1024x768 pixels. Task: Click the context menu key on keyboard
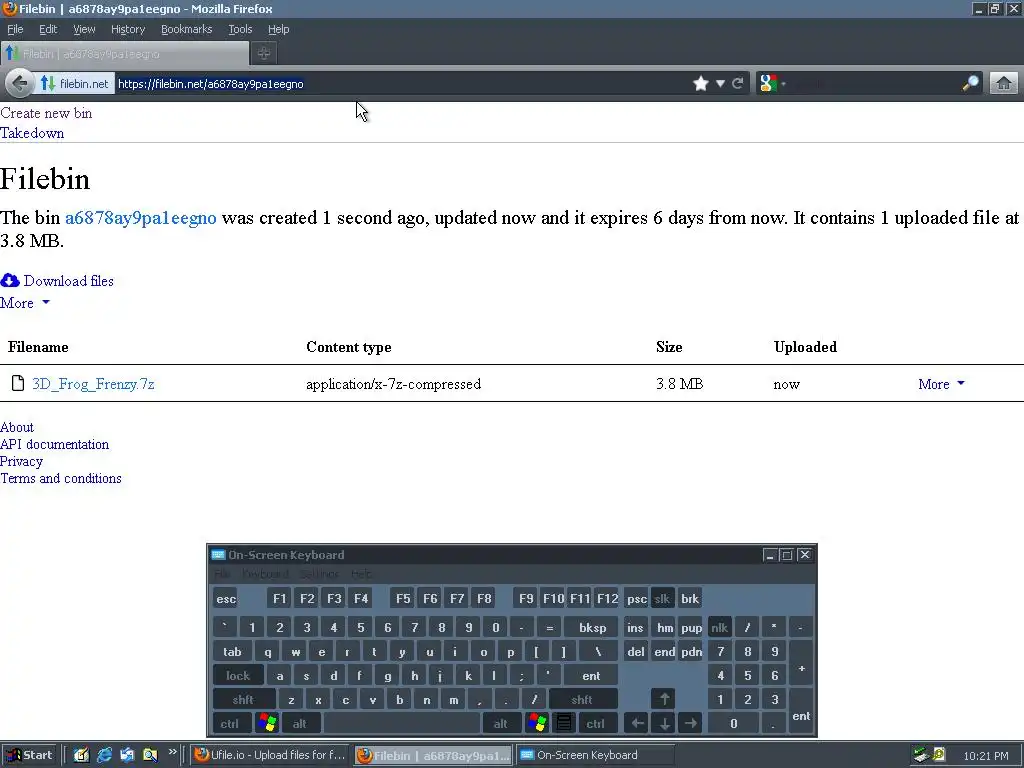tap(563, 723)
